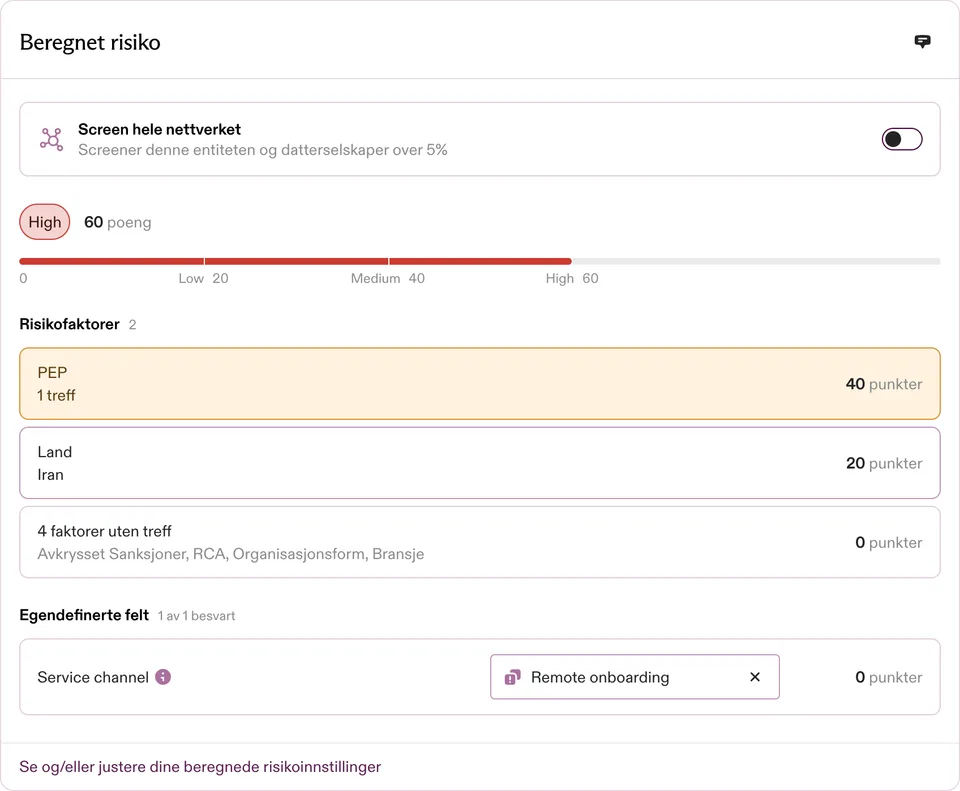This screenshot has width=960, height=791.
Task: Open the comments icon in header
Action: click(x=922, y=42)
